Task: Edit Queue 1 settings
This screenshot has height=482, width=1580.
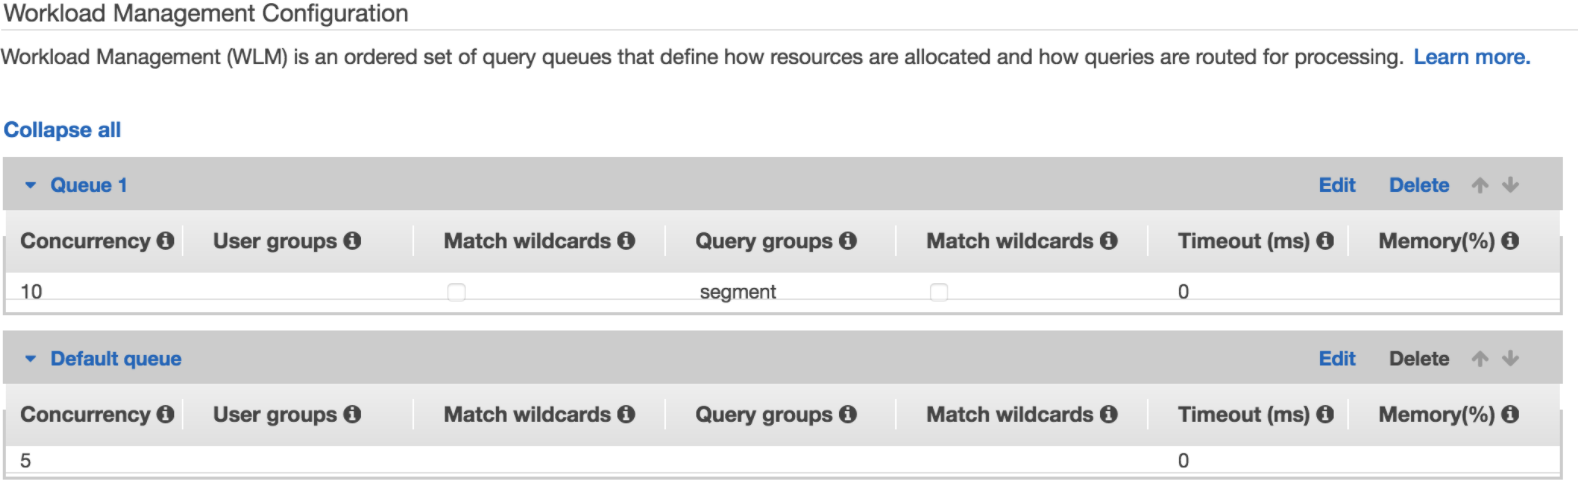Action: 1337,185
